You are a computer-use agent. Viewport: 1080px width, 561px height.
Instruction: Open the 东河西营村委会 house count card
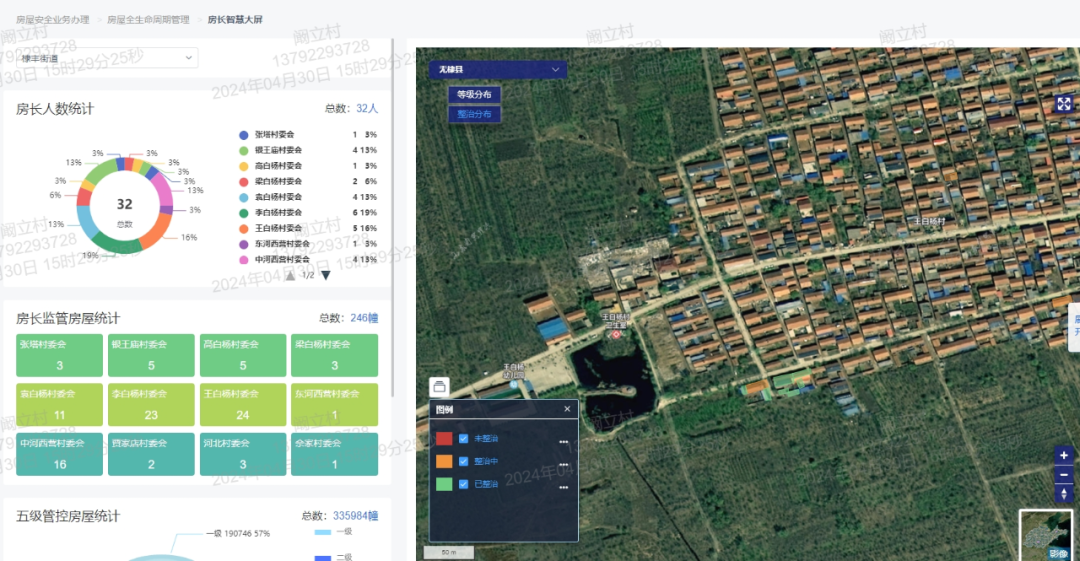pyautogui.click(x=334, y=405)
